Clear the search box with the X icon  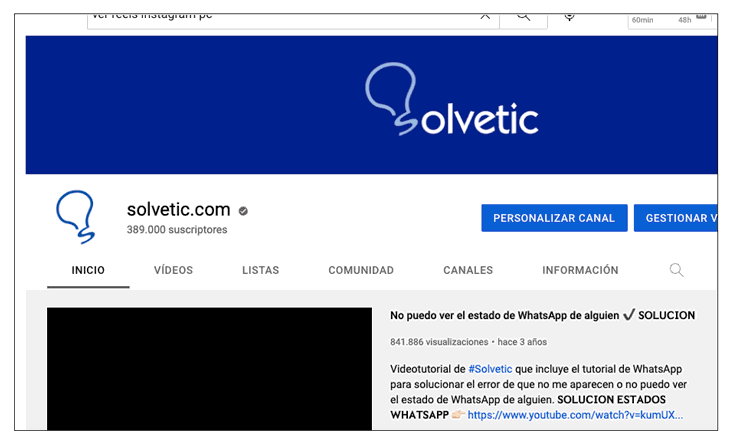tap(485, 17)
